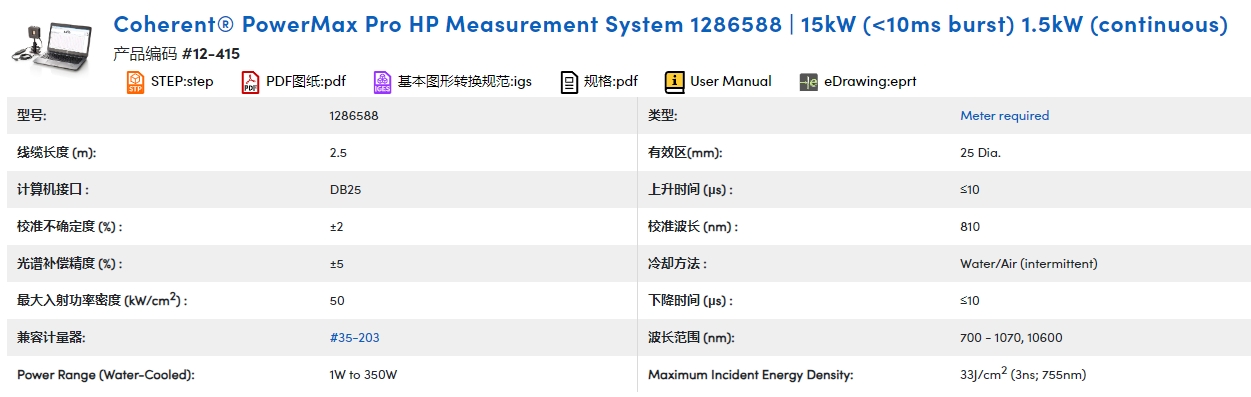
Task: Click the eDrawing file icon
Action: (x=809, y=82)
